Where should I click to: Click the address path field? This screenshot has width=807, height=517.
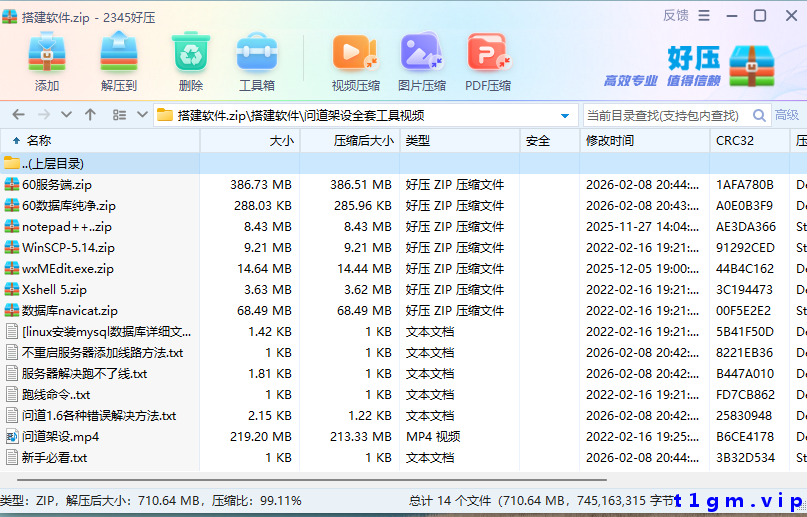point(365,115)
